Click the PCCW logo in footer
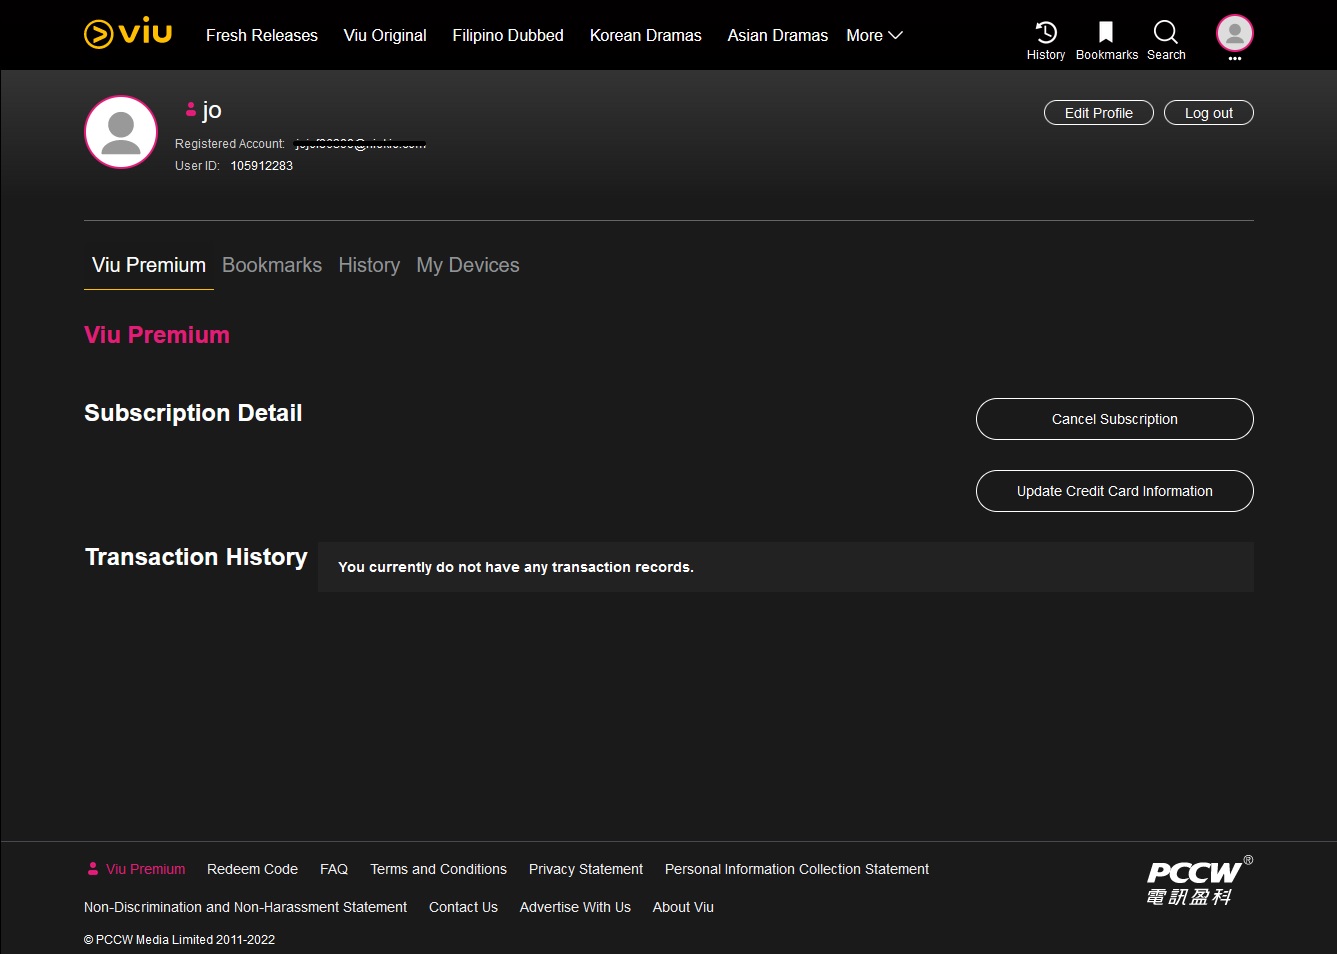1337x954 pixels. 1199,881
